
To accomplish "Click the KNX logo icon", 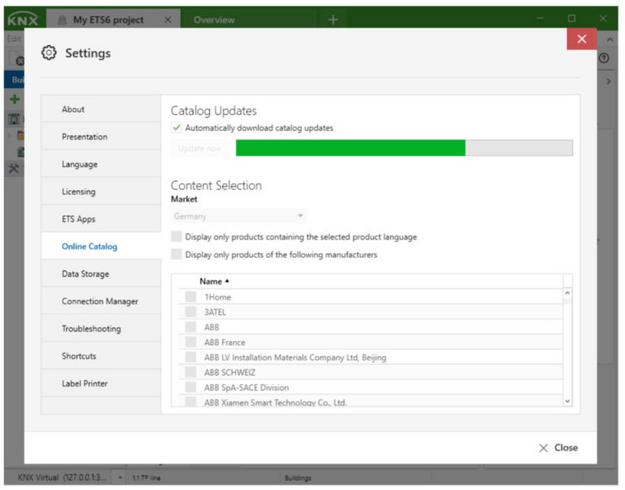I will (x=21, y=19).
